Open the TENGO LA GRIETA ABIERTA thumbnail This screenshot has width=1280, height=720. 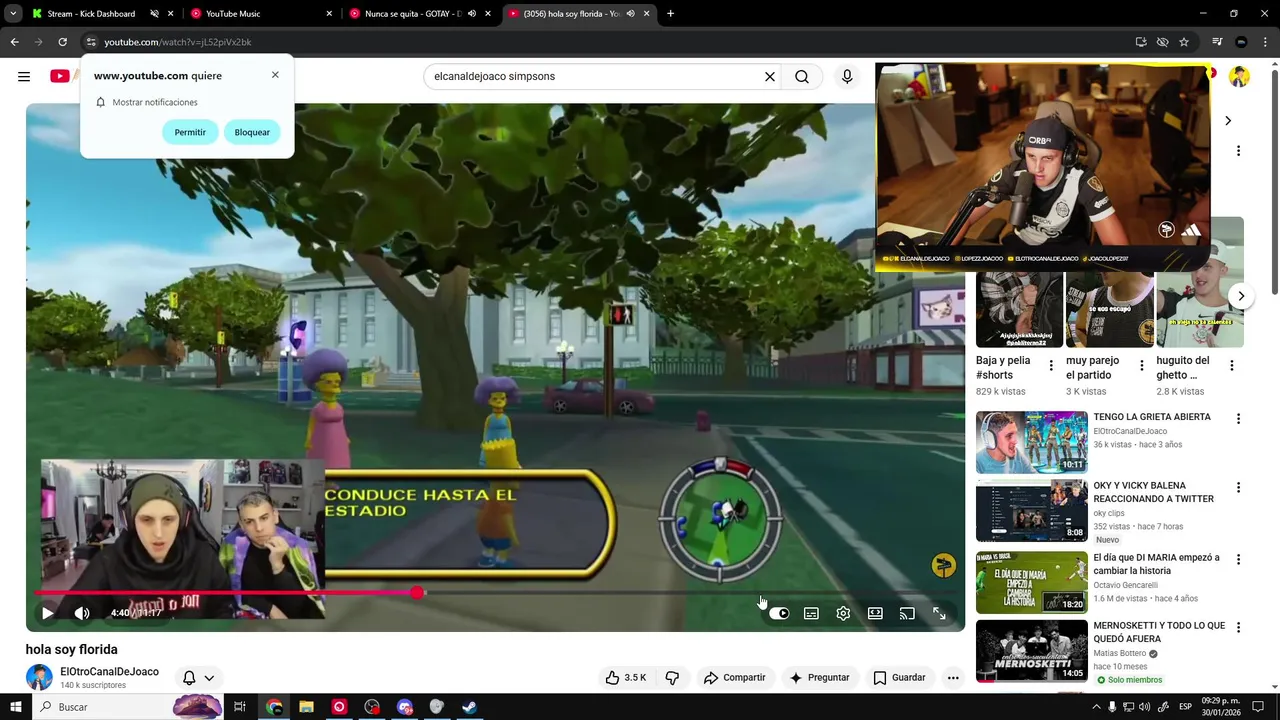(x=1031, y=442)
